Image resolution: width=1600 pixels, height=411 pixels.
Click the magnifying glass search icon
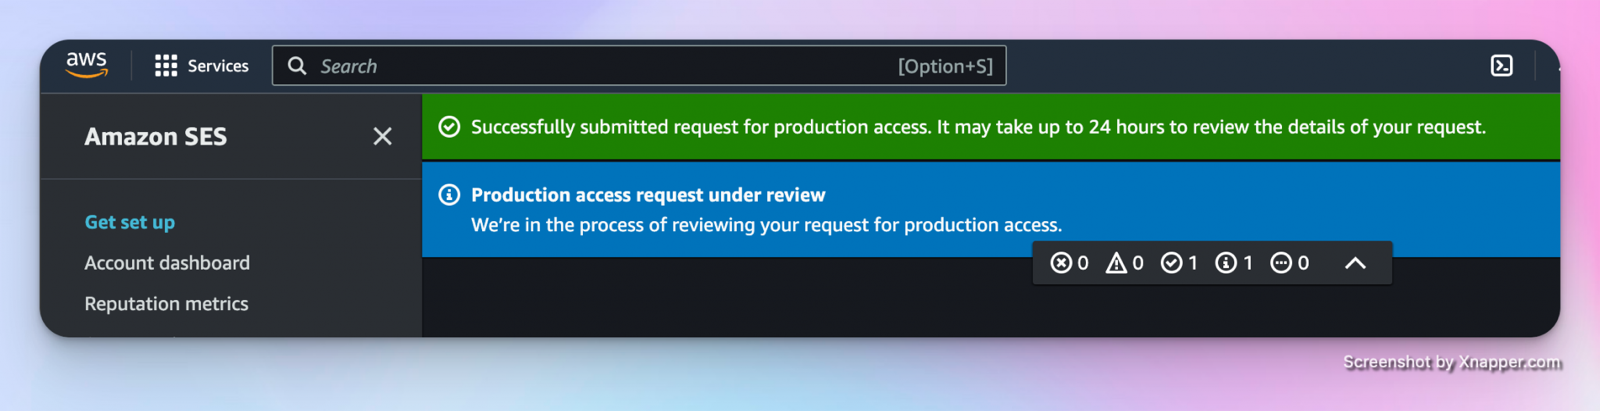(x=297, y=66)
